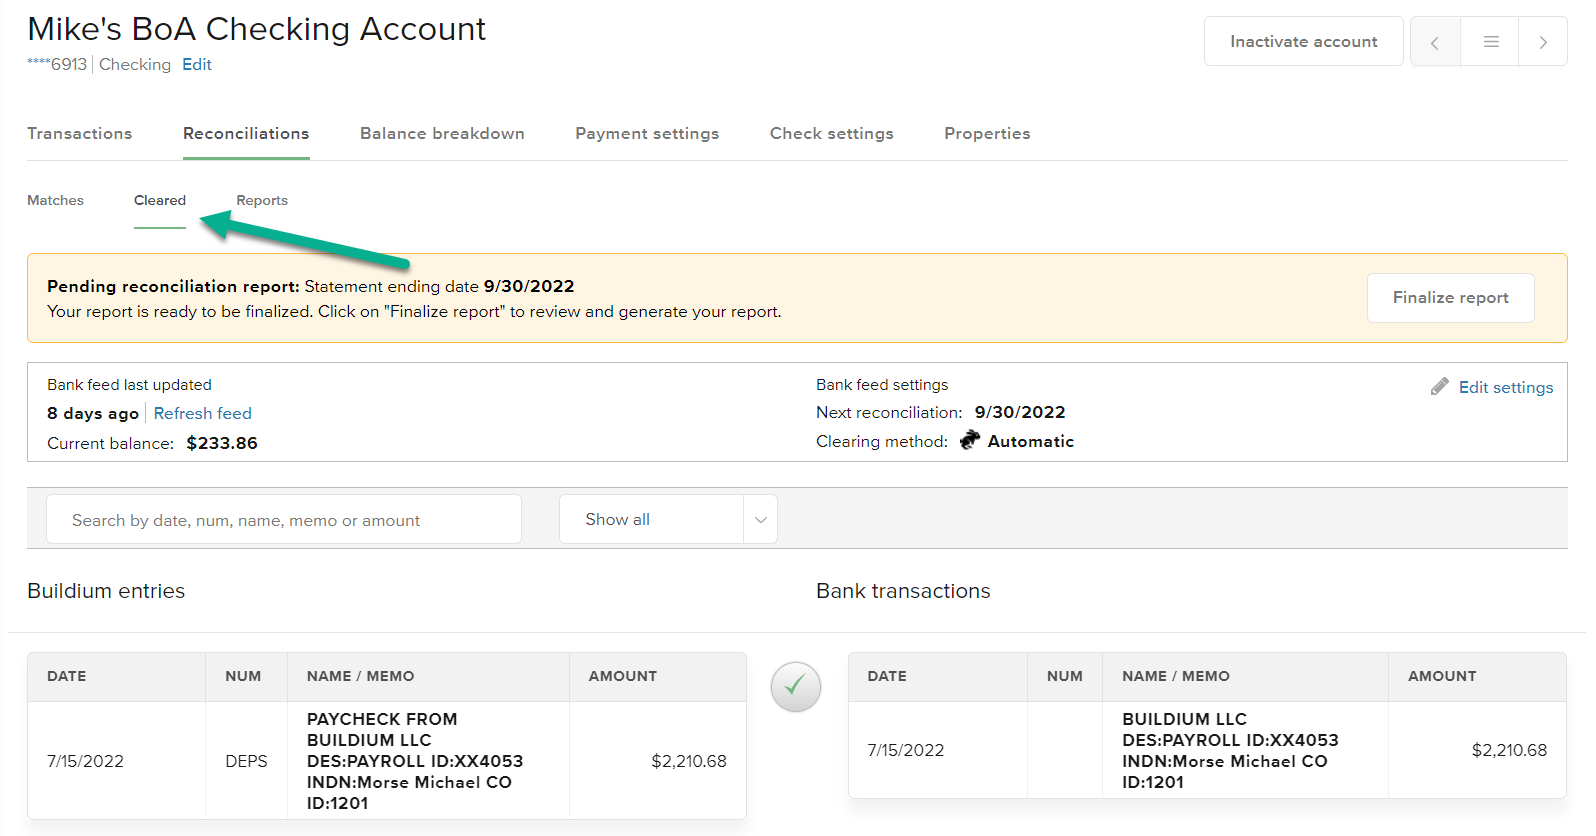The height and width of the screenshot is (836, 1596).
Task: Select Buildium entry date 7/15/2022
Action: [86, 761]
